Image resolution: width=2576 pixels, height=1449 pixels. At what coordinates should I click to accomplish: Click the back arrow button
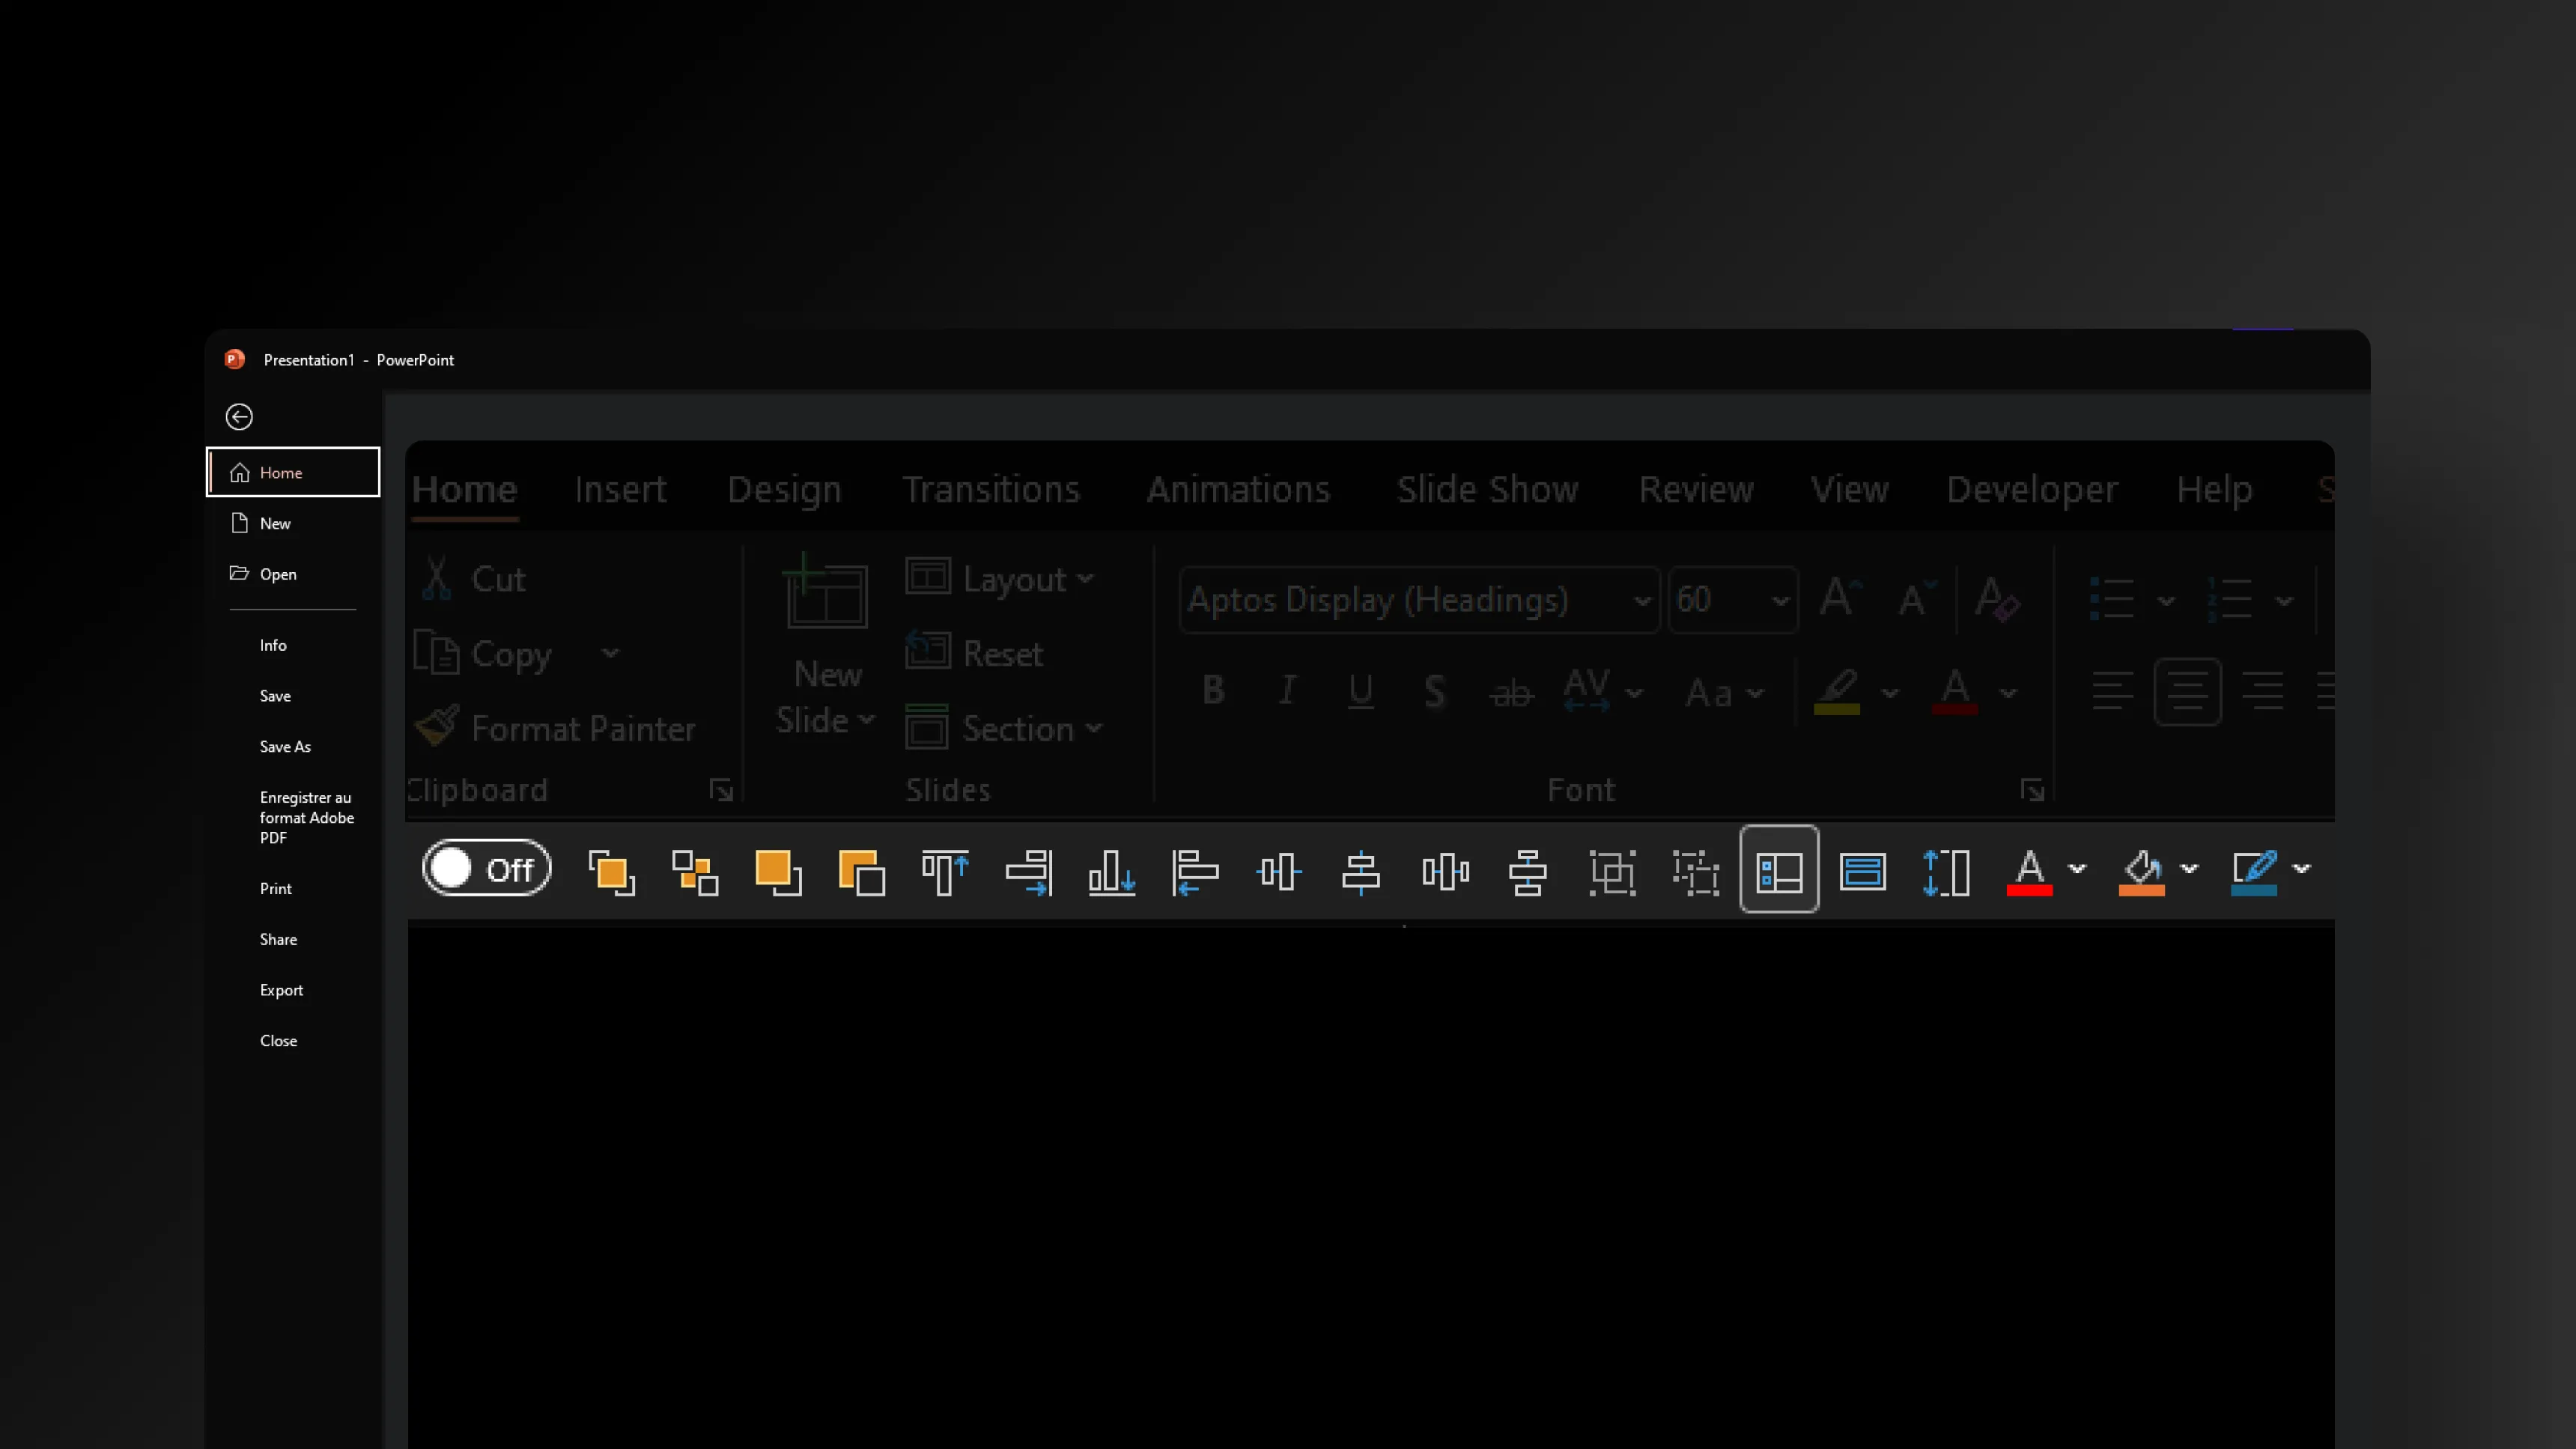point(239,417)
